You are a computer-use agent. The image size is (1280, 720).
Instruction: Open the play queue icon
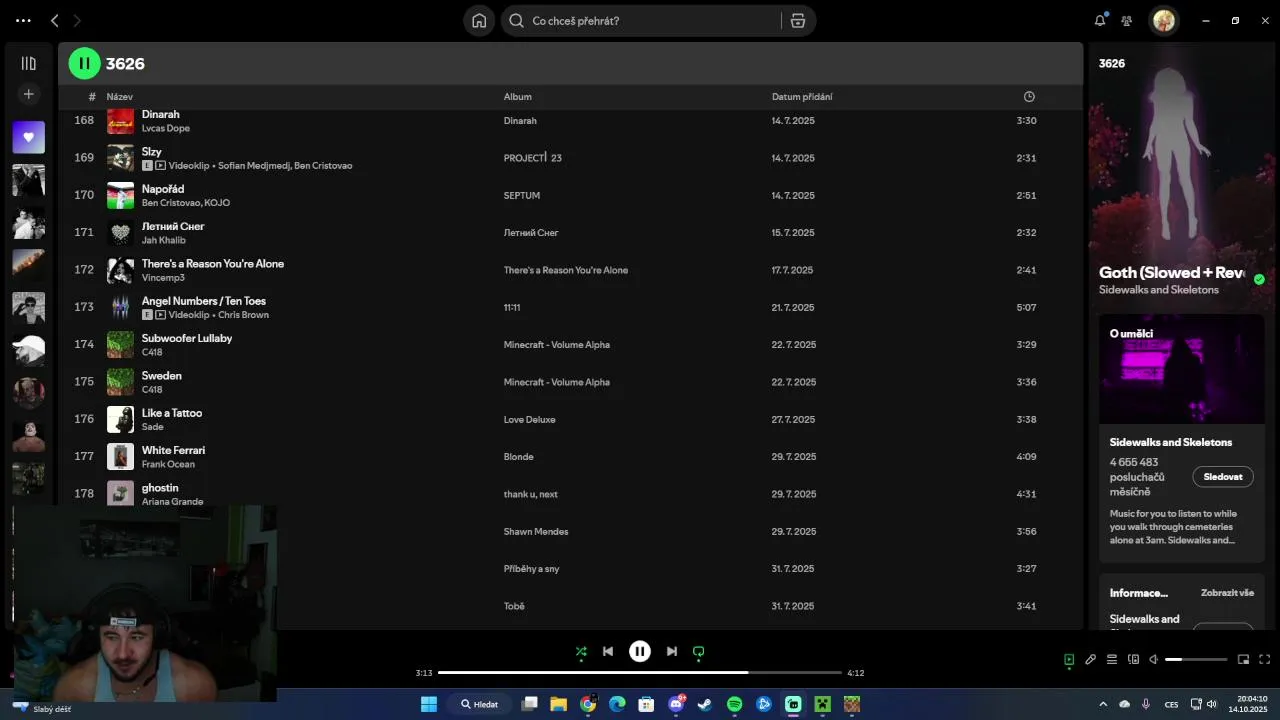click(1112, 659)
